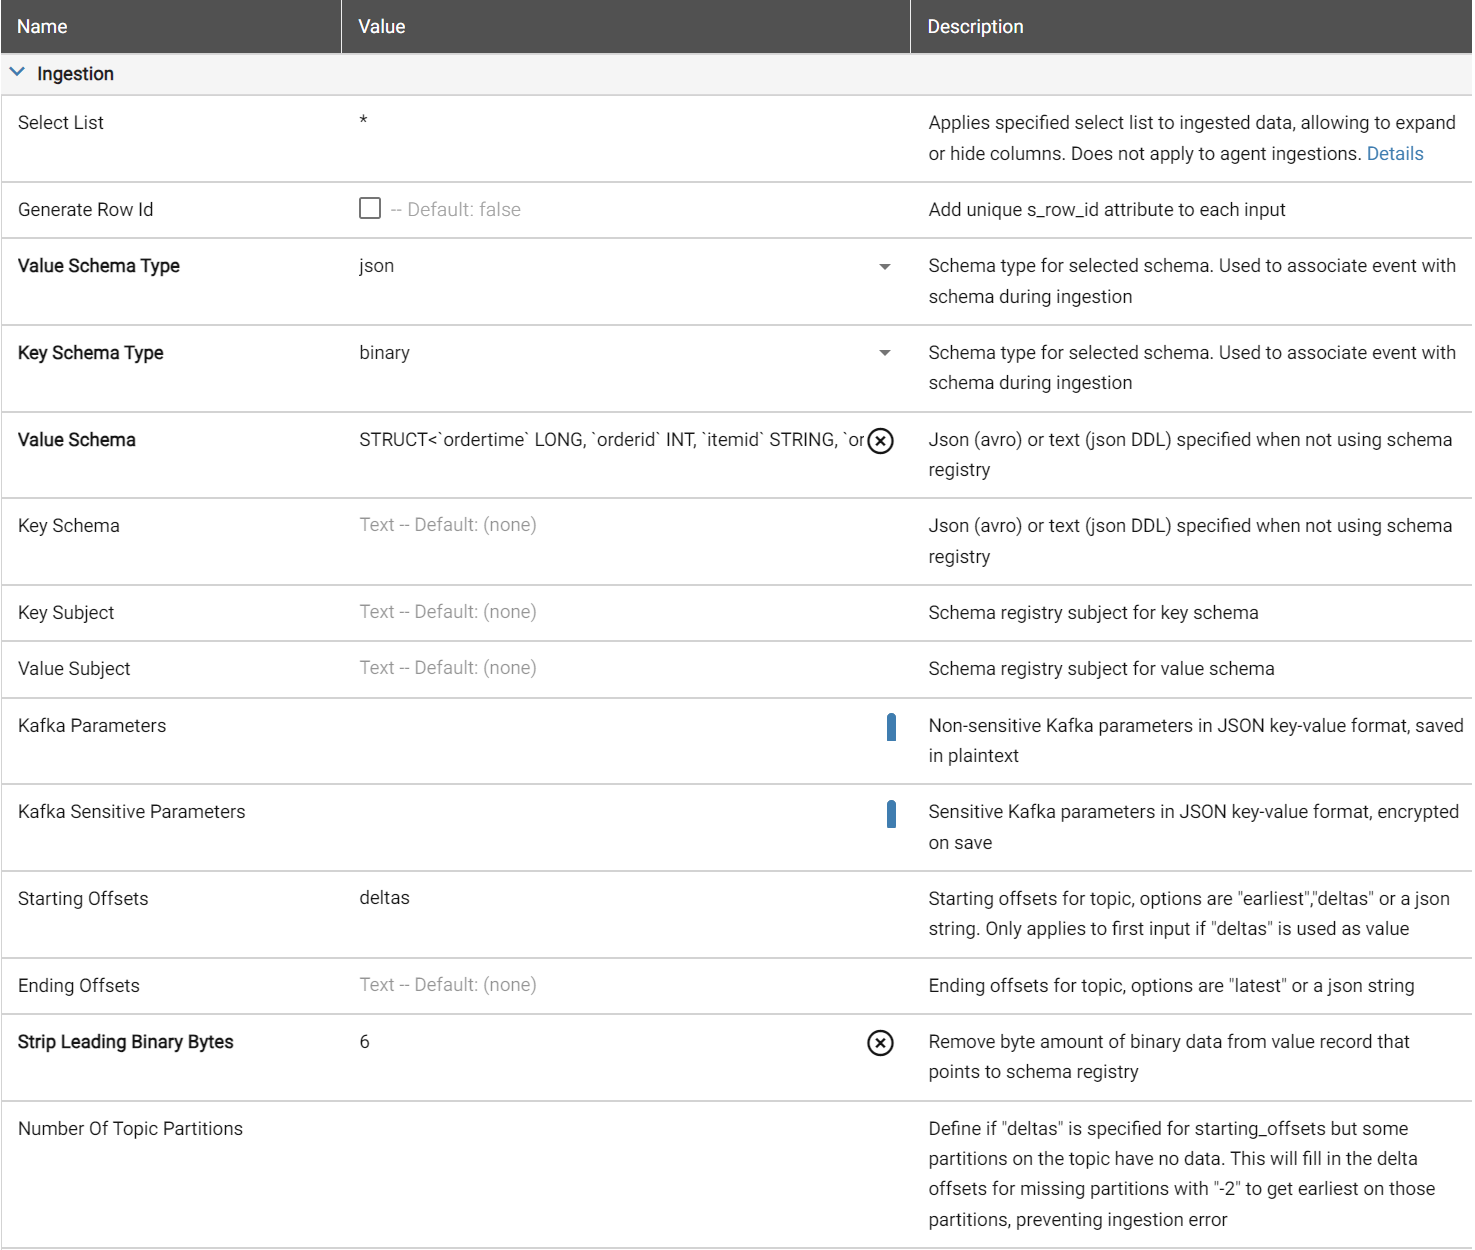Viewport: 1475px width, 1250px height.
Task: Click the Kafka Parameters label
Action: [92, 726]
